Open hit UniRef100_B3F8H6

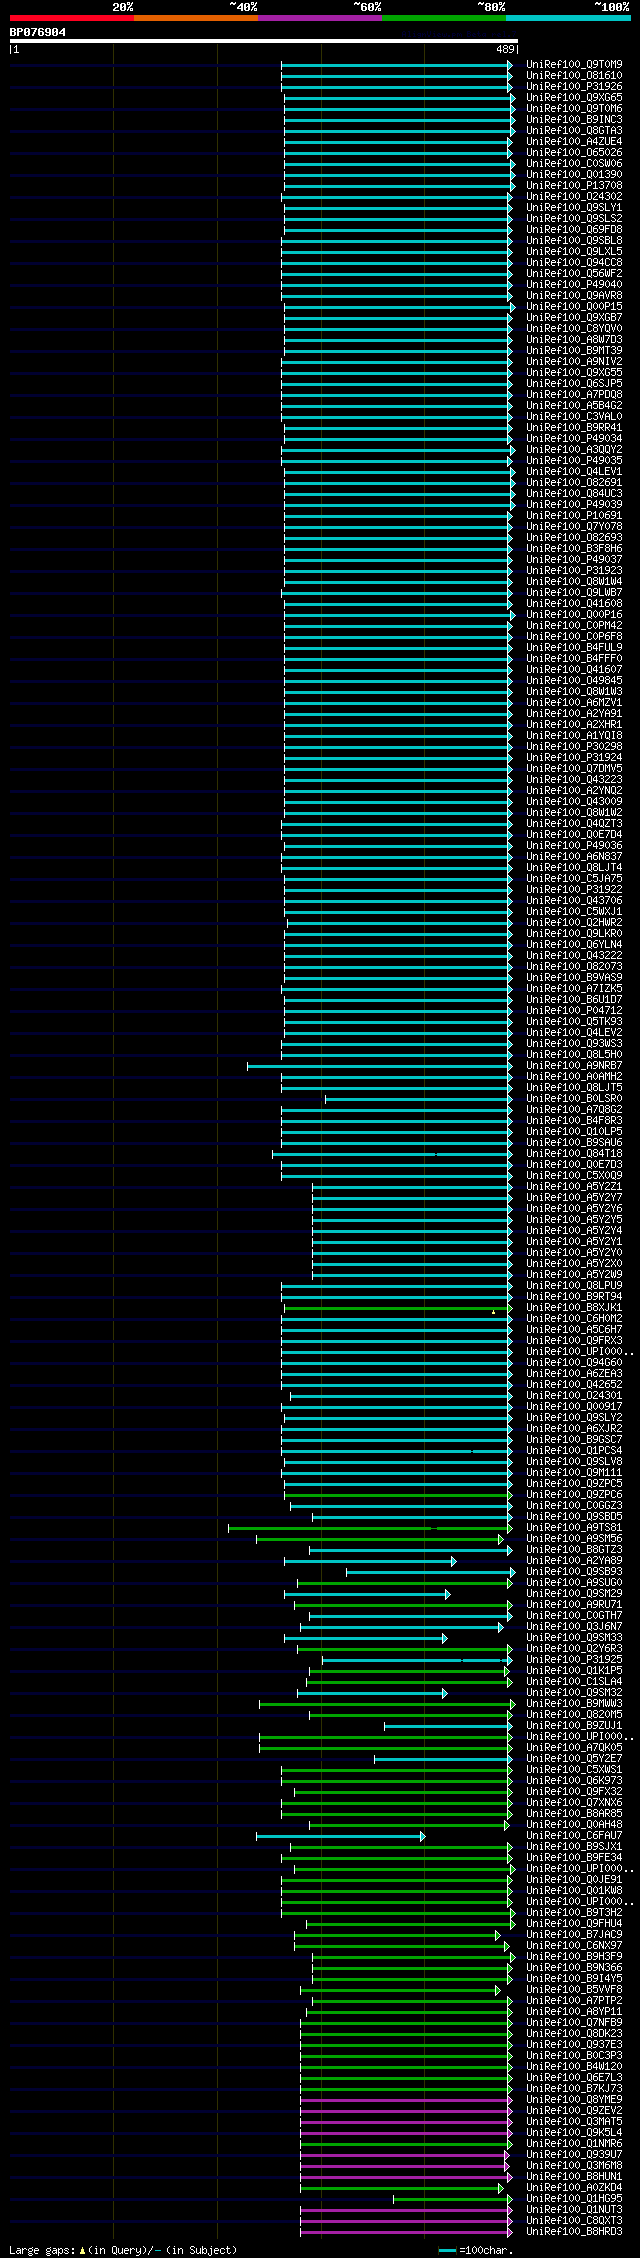(574, 549)
